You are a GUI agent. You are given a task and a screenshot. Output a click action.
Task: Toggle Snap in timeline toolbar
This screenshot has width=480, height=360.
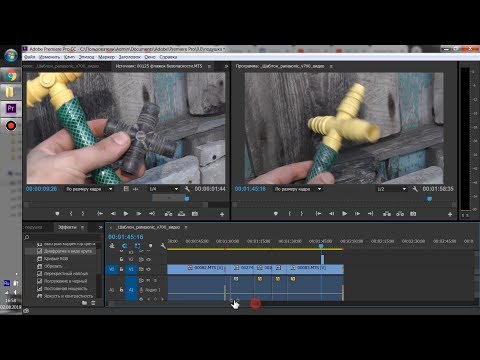coord(124,246)
